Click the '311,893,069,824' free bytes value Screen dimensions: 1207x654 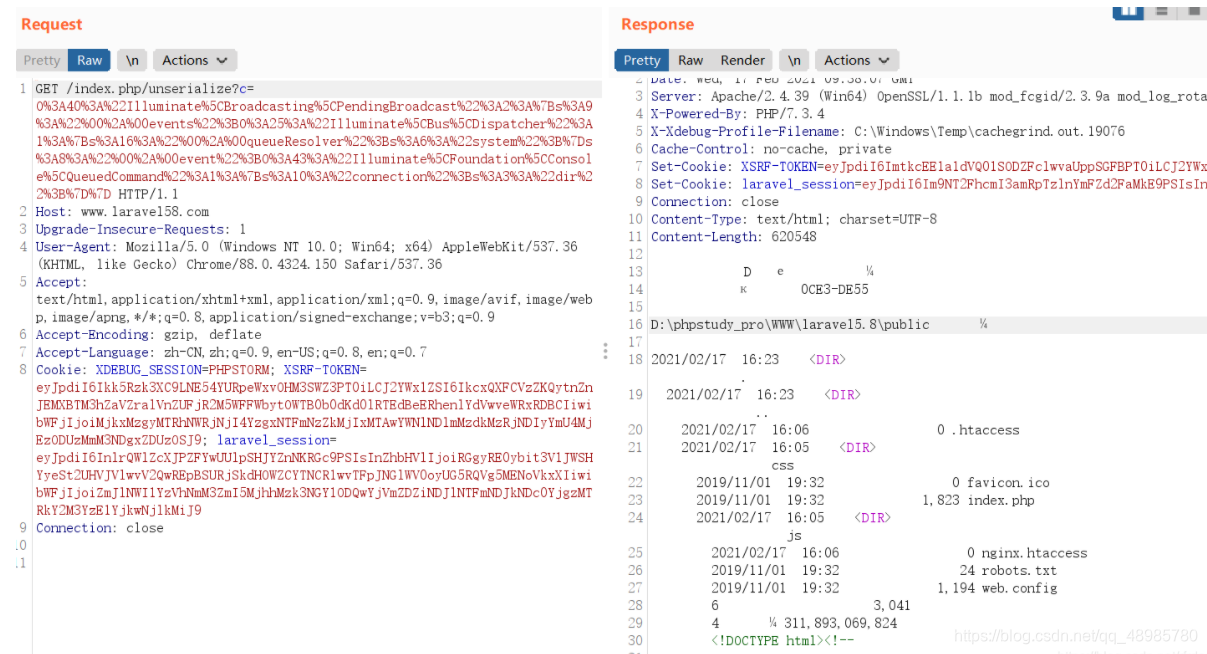(841, 623)
